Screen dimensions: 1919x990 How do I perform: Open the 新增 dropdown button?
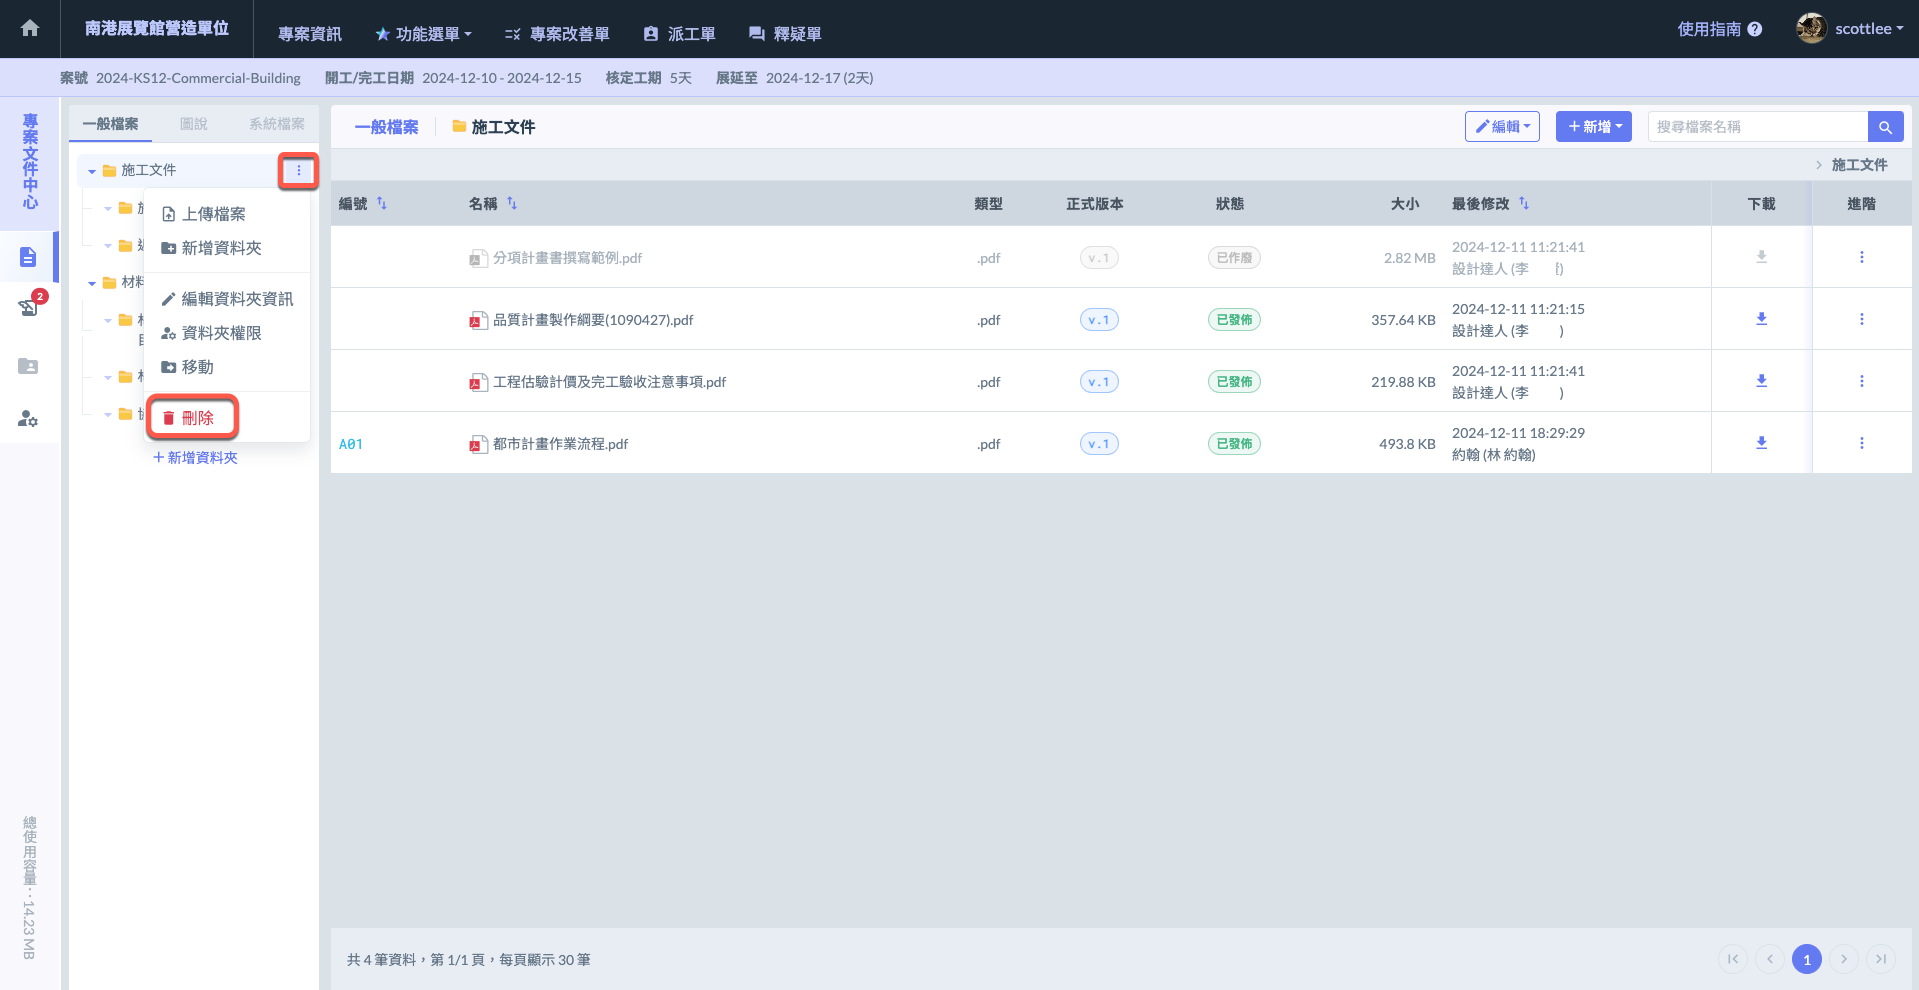point(1594,127)
